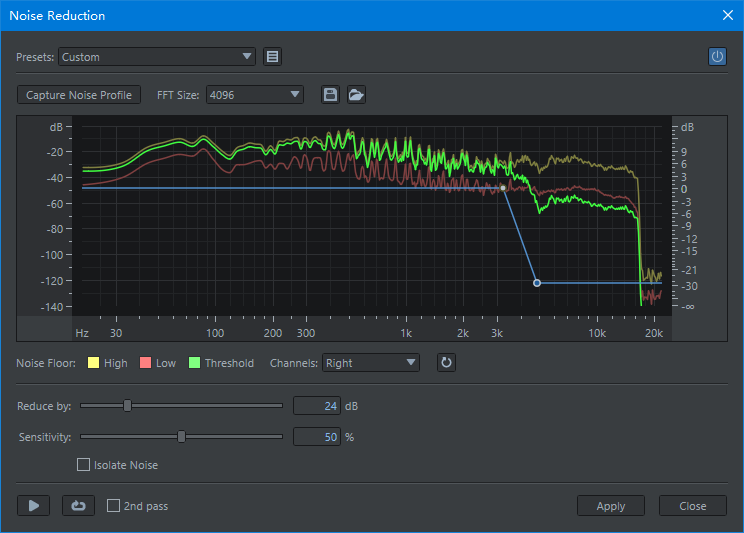Click the Sensitivity slider handle
The height and width of the screenshot is (533, 744).
tap(181, 437)
